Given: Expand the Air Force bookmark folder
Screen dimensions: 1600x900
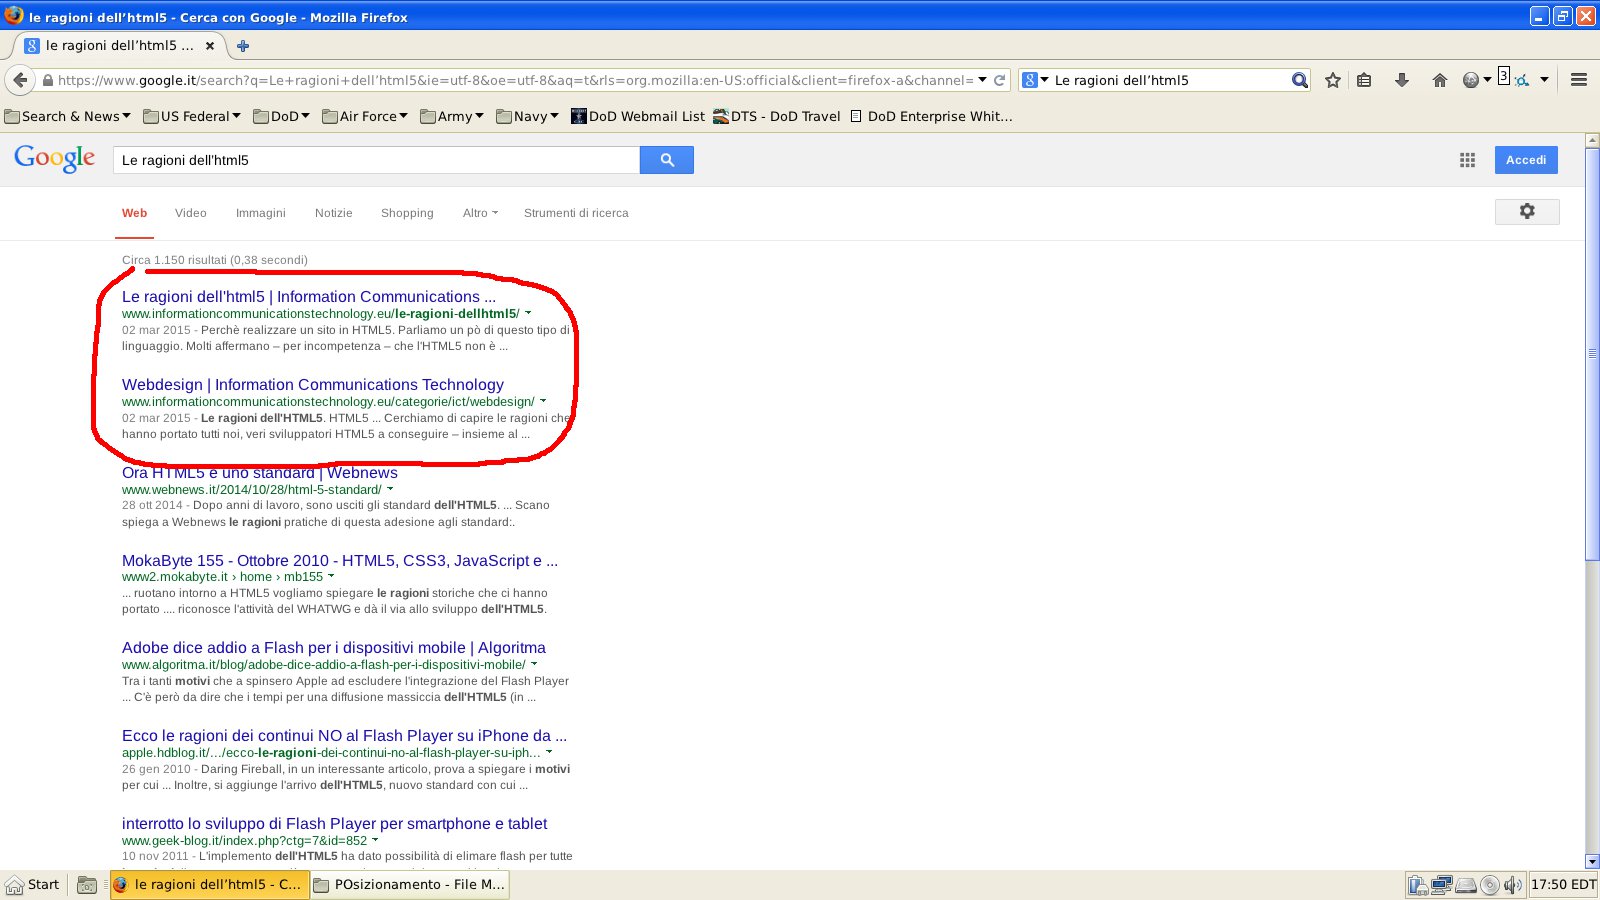Looking at the screenshot, I should click(365, 116).
